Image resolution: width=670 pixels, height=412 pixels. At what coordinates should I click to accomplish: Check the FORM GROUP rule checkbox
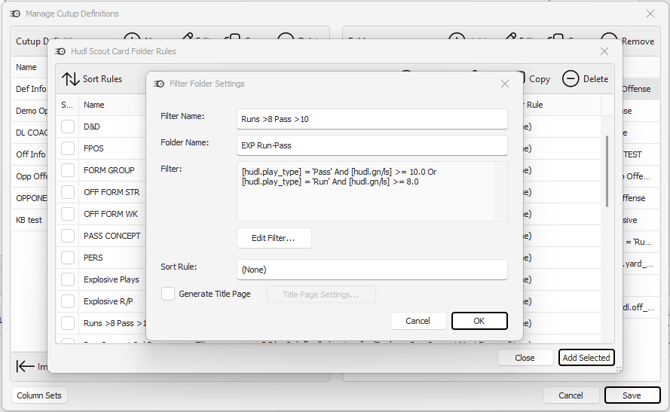pyautogui.click(x=68, y=171)
